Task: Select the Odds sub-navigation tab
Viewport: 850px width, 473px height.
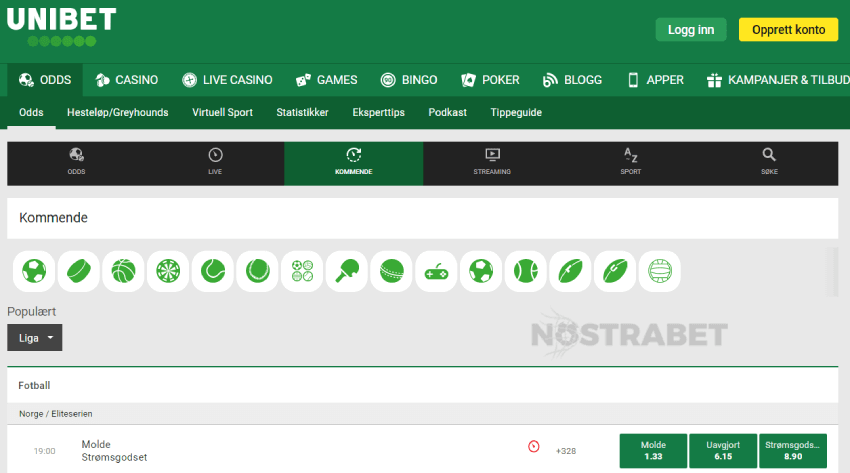Action: point(31,112)
